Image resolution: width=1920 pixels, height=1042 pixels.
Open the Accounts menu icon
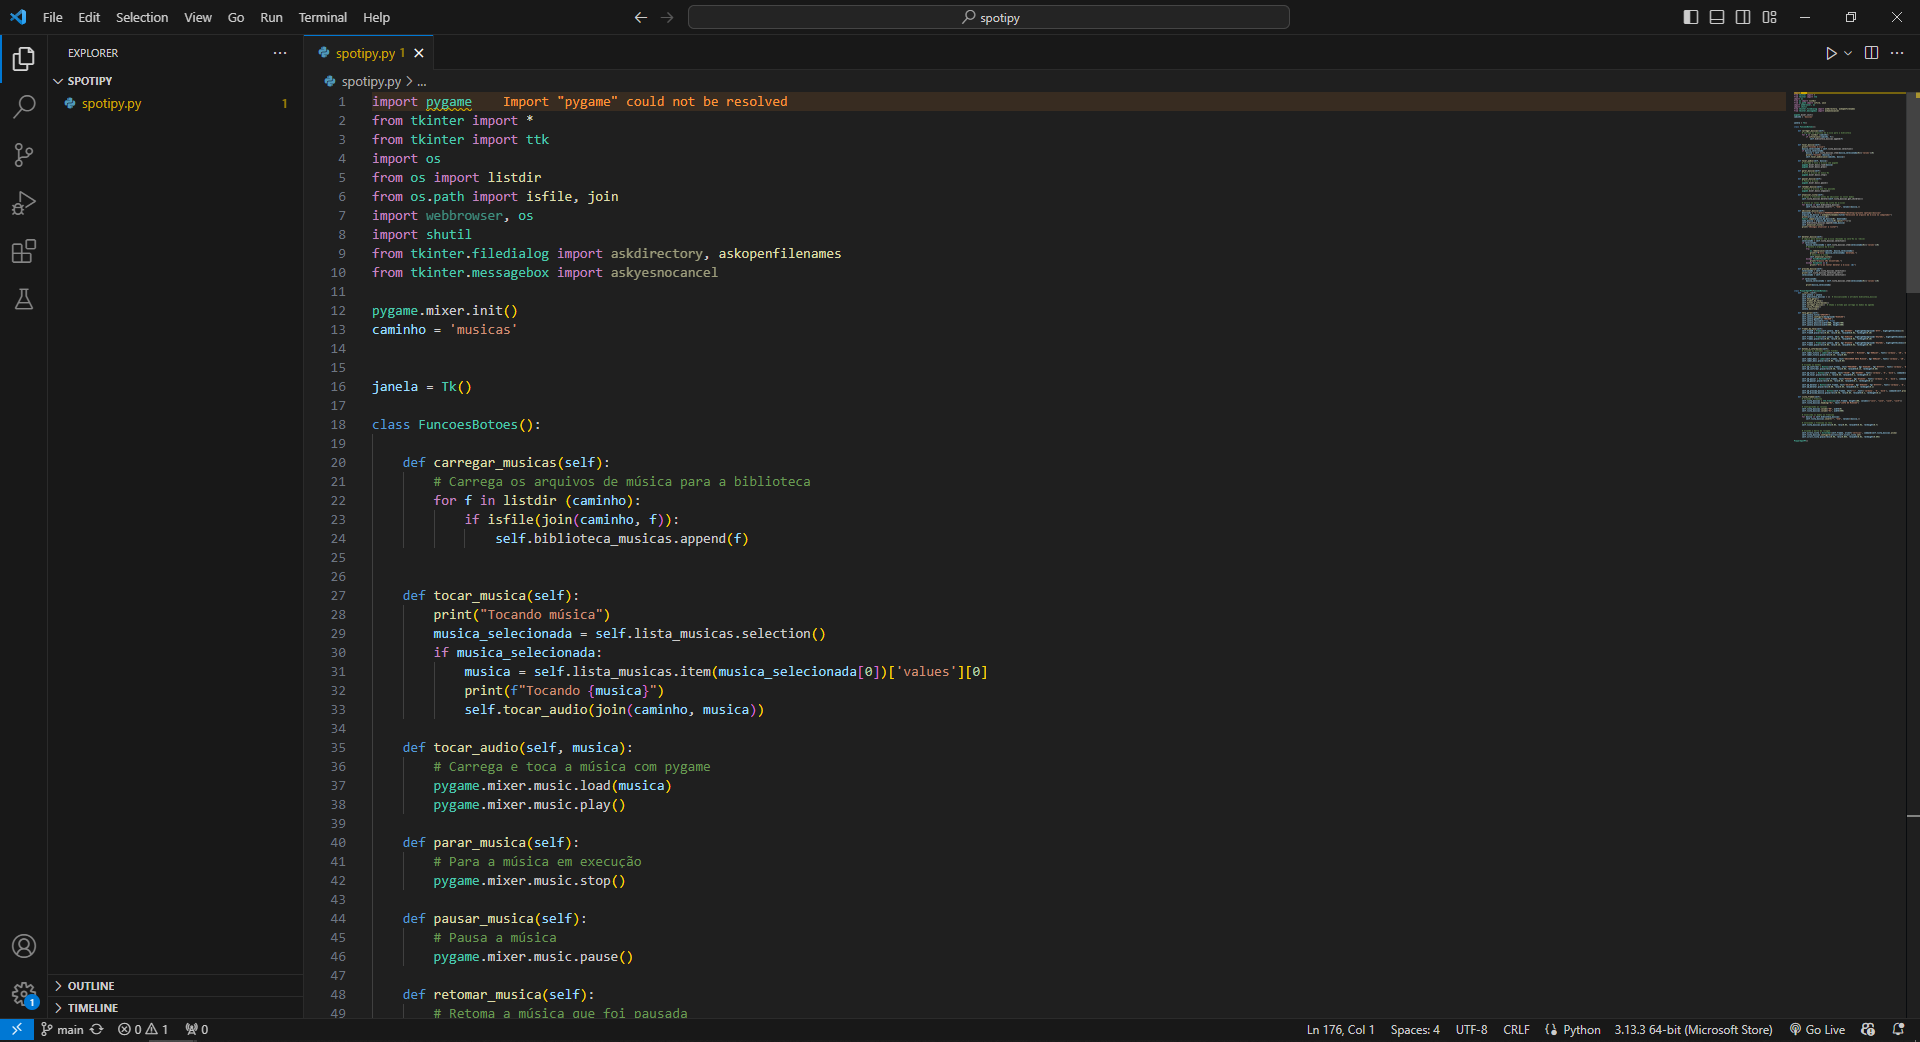point(24,946)
